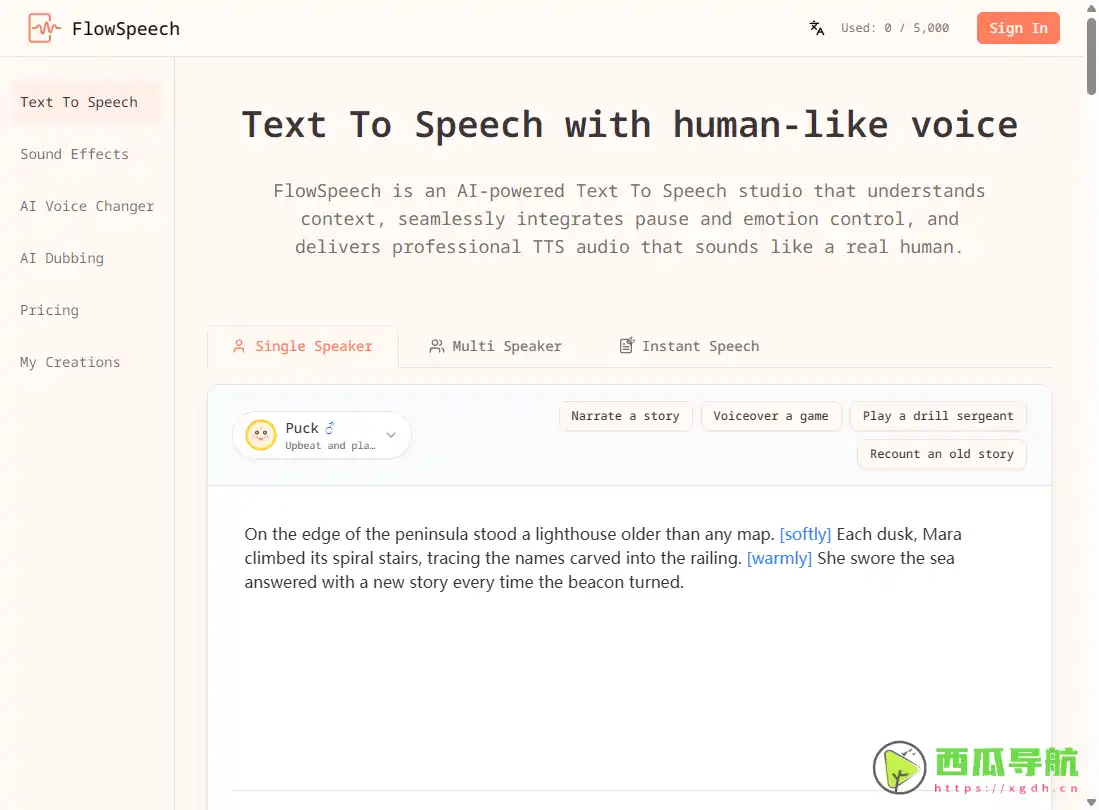Click the Single Speaker person icon
The width and height of the screenshot is (1099, 810).
click(239, 346)
